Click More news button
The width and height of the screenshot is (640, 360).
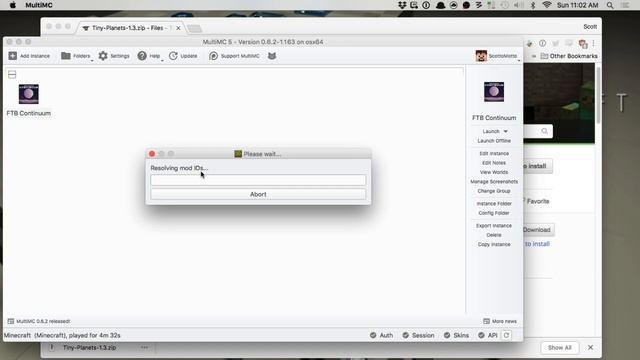click(x=500, y=321)
